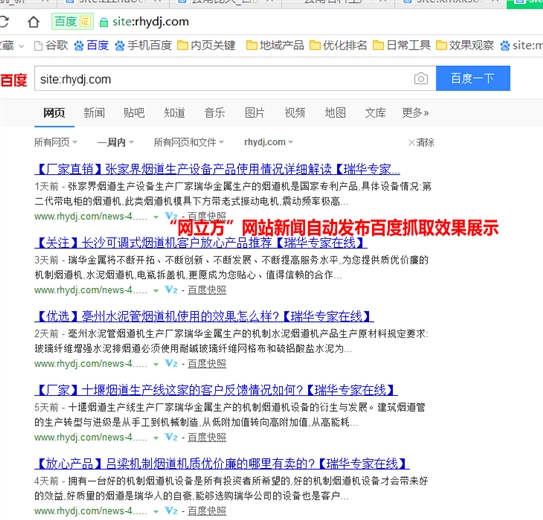Open the 内页关键 bookmark folder
Viewport: 543px width, 520px height.
(x=206, y=45)
